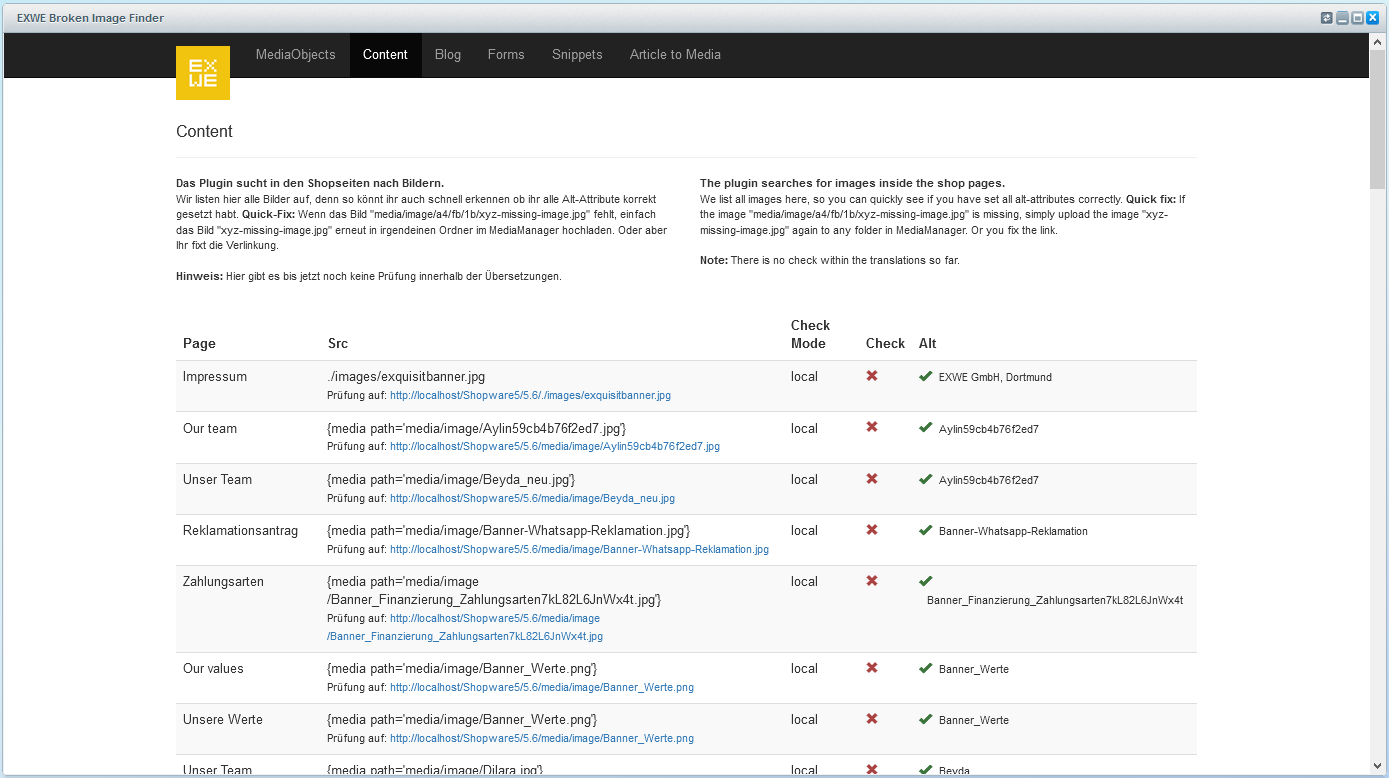Go to the Snippets tab
The height and width of the screenshot is (778, 1389).
[x=577, y=55]
